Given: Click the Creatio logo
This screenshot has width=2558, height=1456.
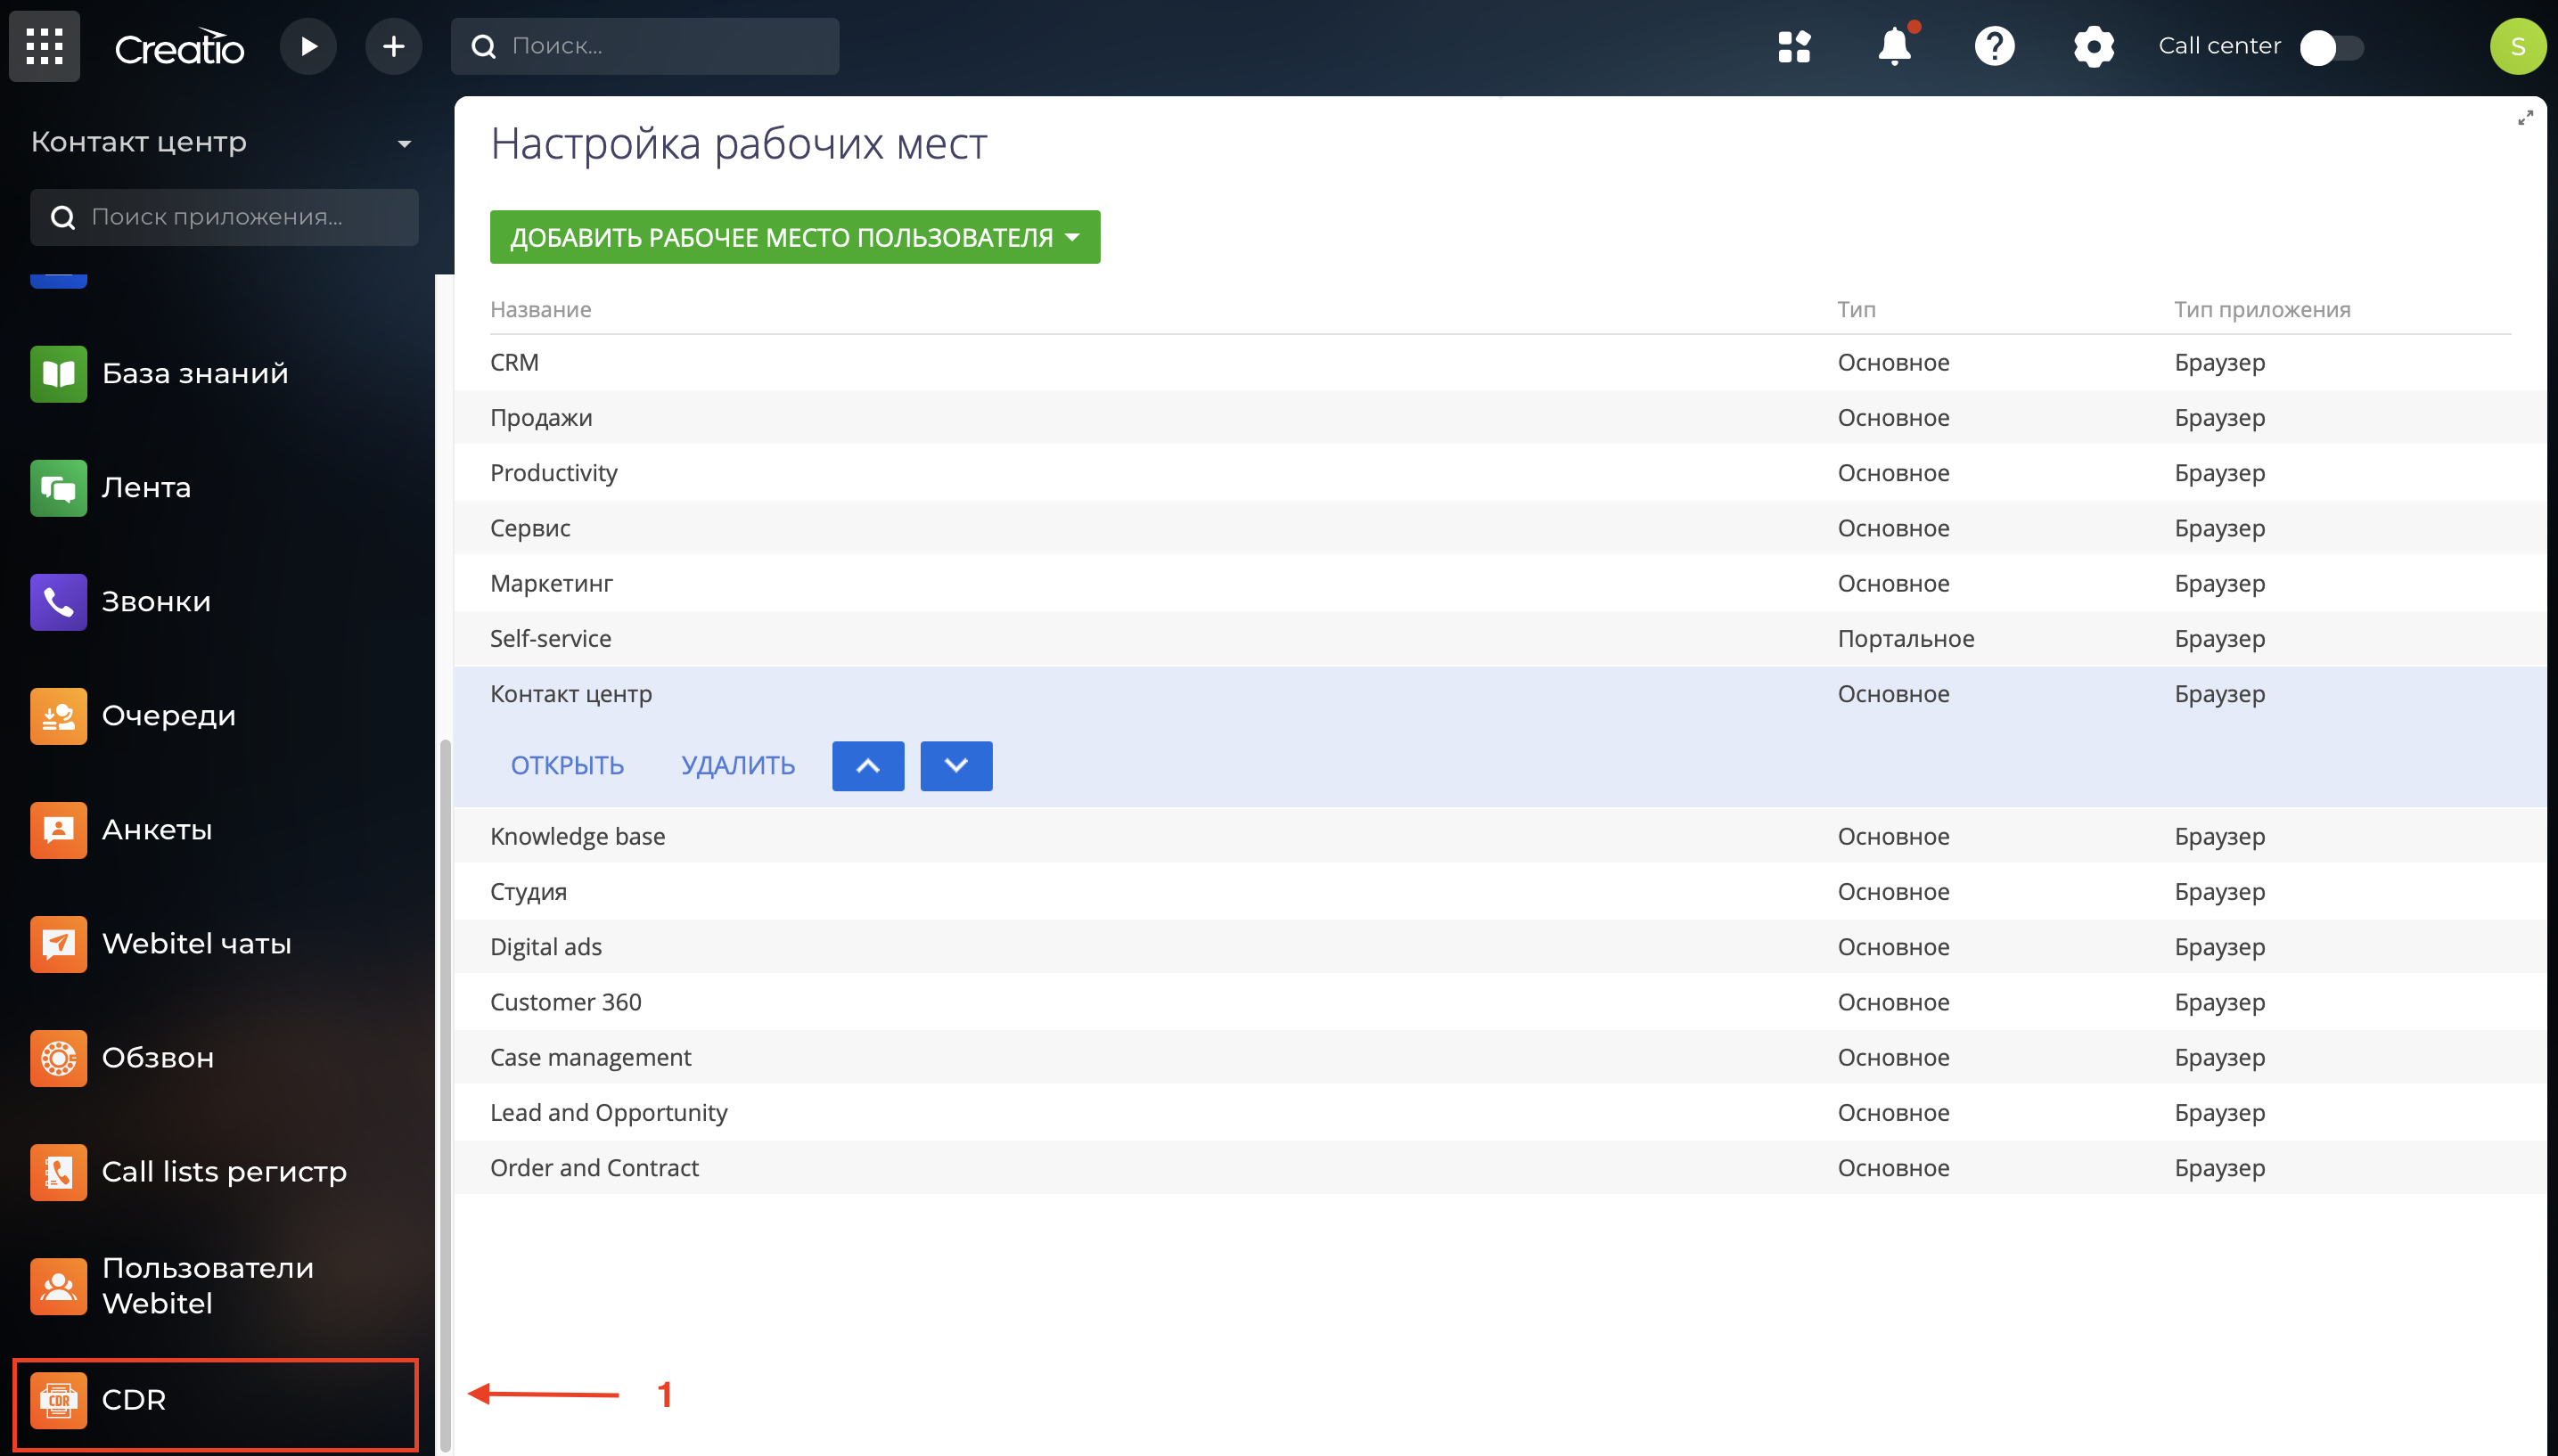Looking at the screenshot, I should tap(179, 47).
